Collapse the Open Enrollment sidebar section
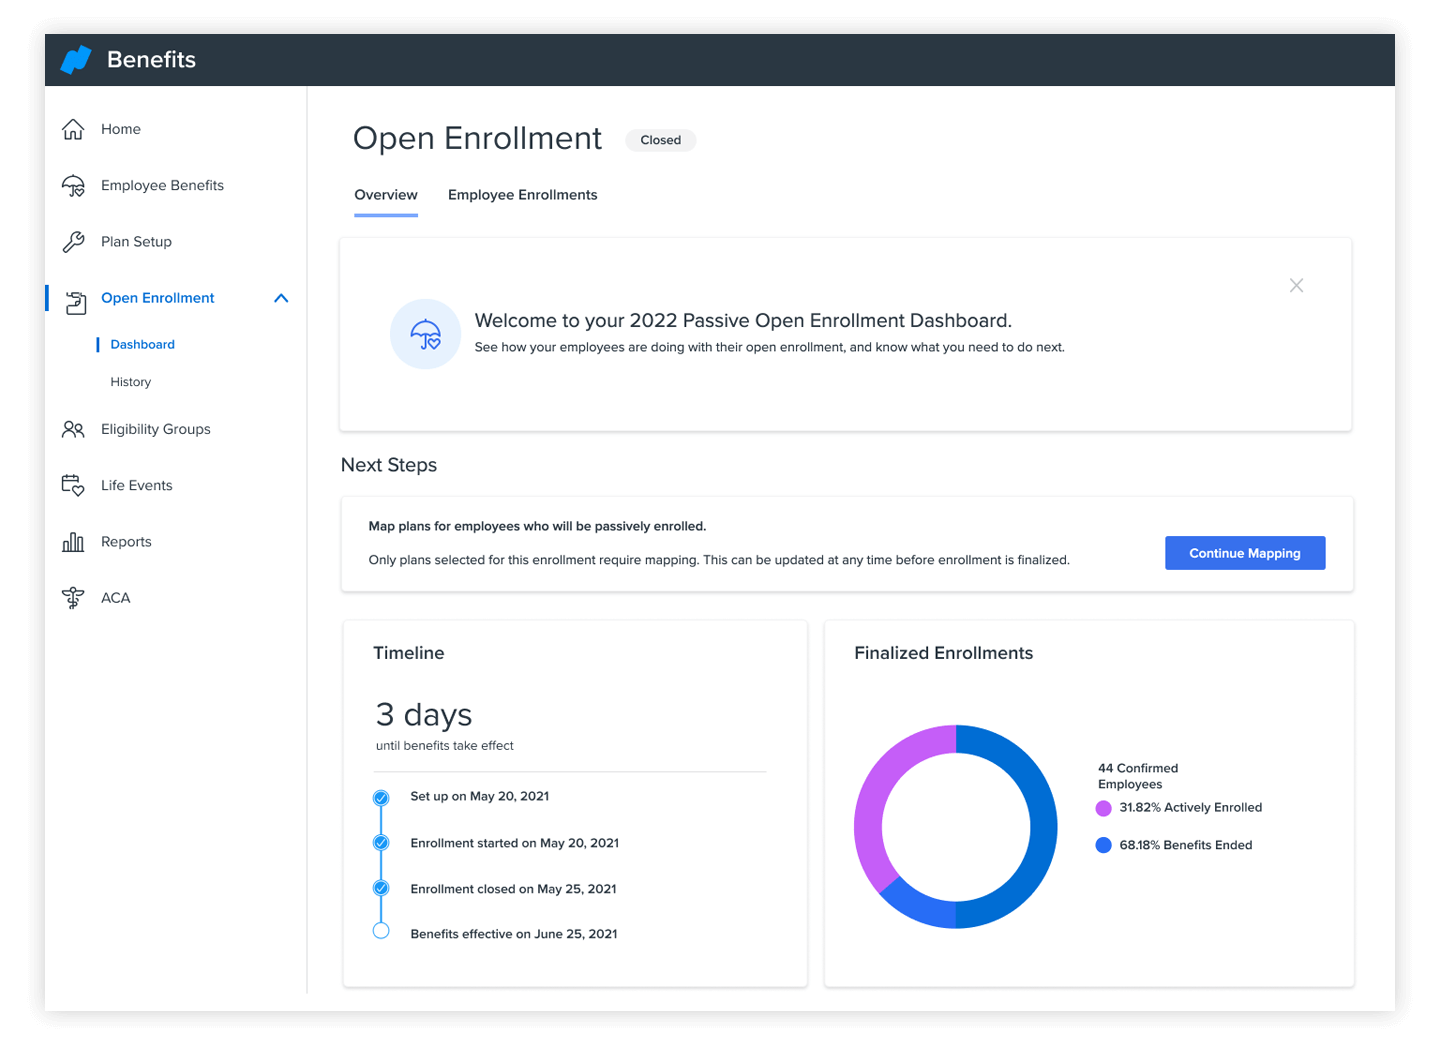 click(x=281, y=298)
